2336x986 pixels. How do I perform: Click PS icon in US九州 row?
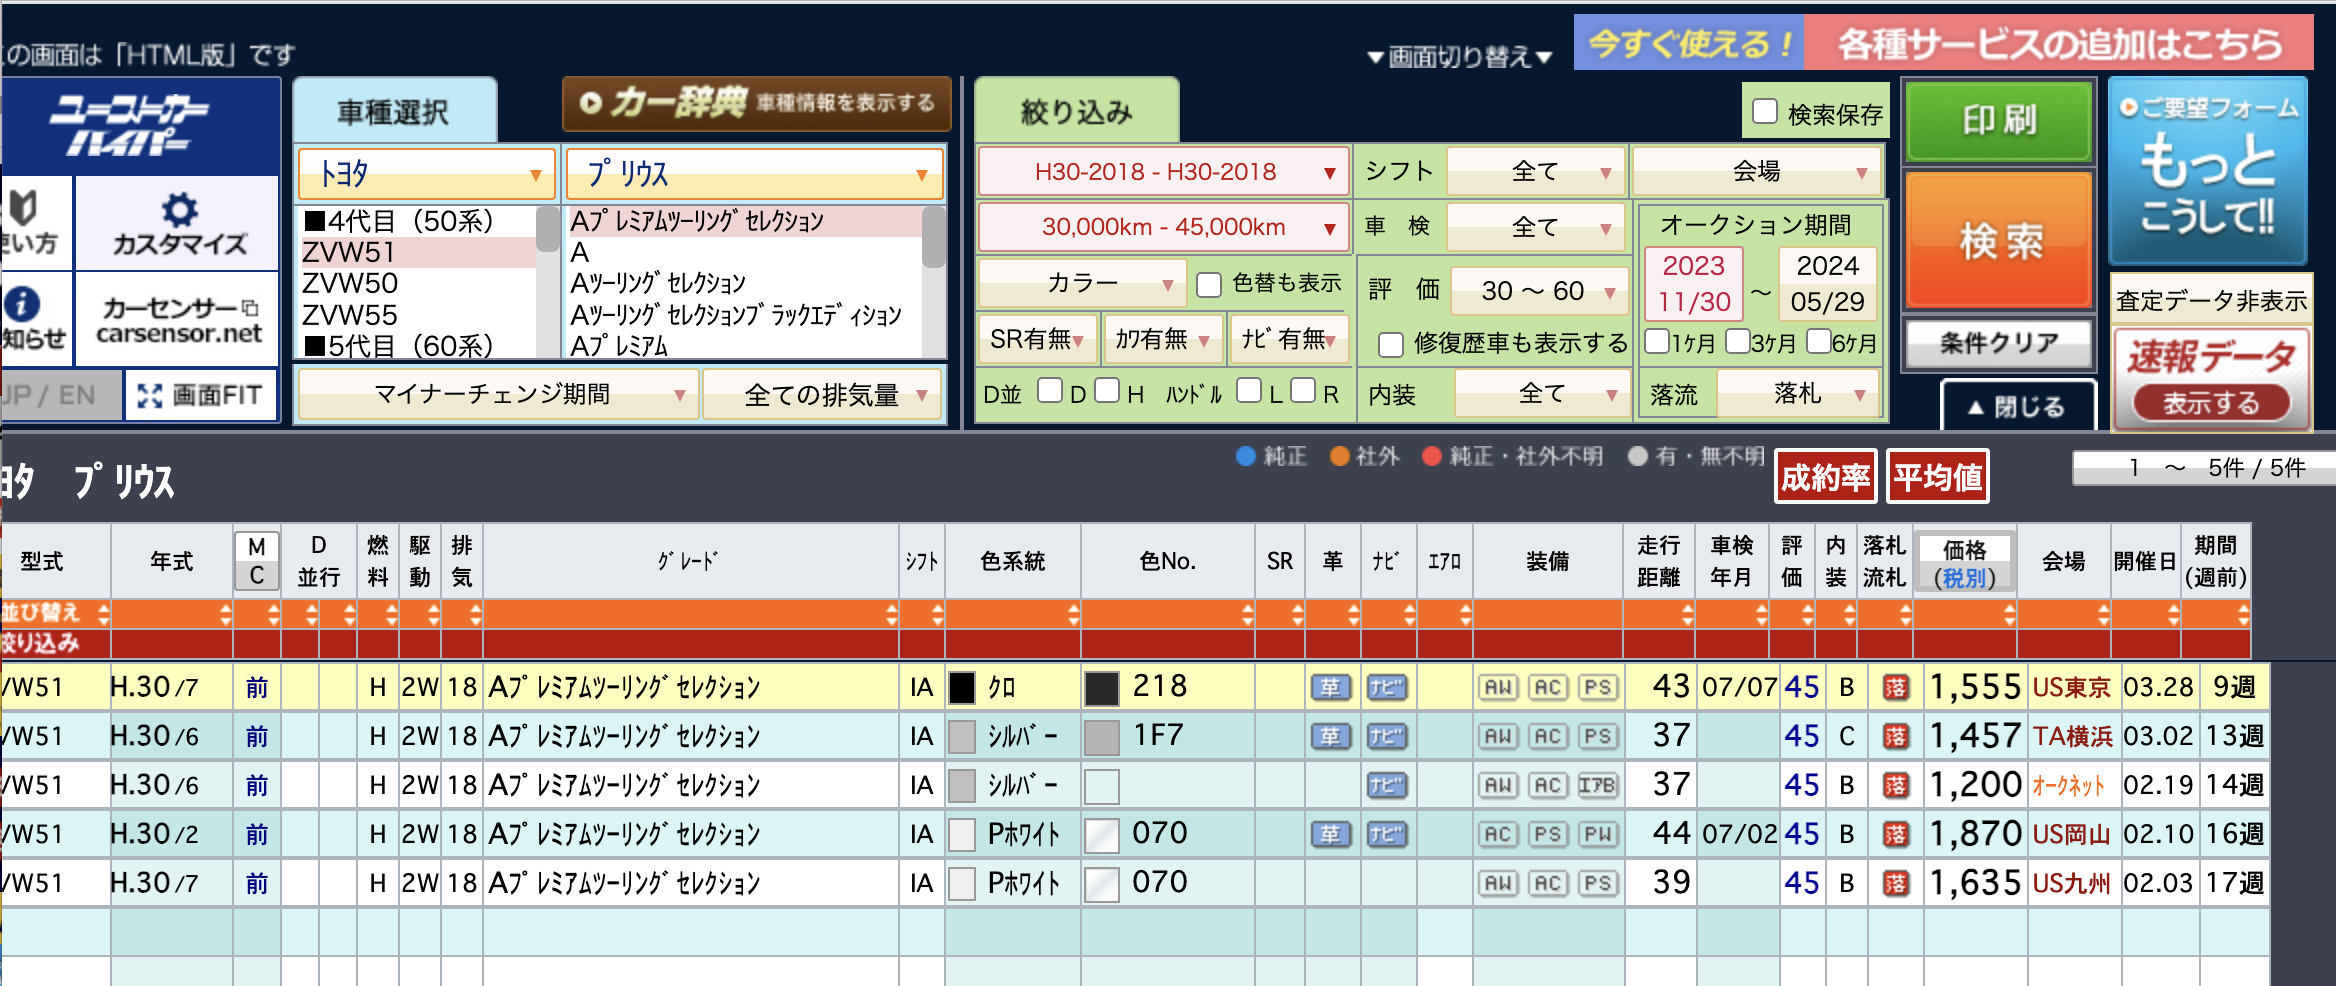pos(1598,883)
